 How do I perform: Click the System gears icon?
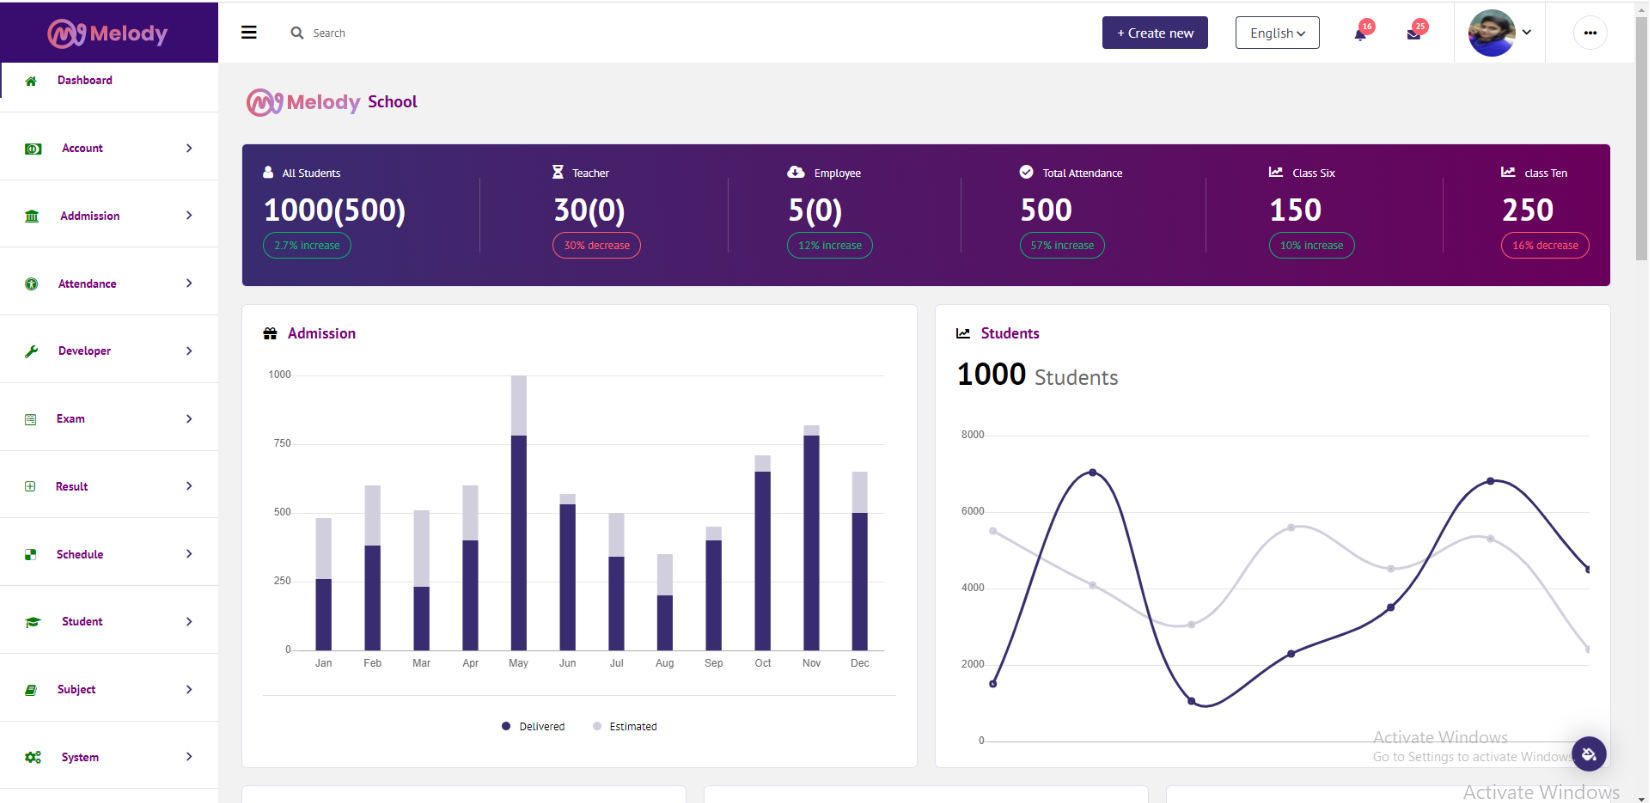coord(33,757)
